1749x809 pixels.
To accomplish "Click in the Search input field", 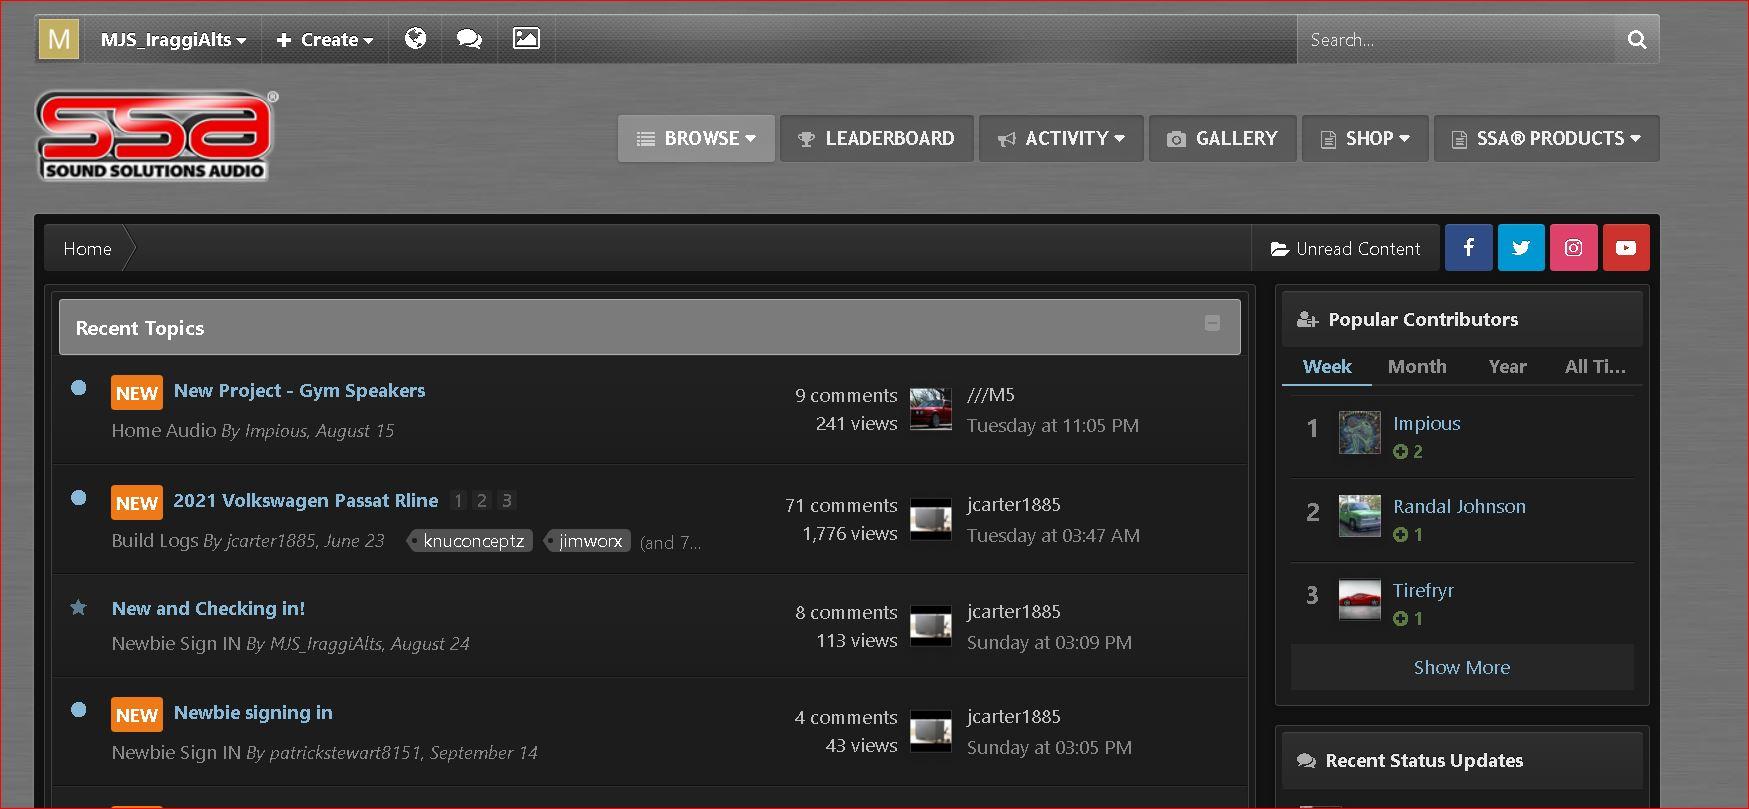I will coord(1456,40).
